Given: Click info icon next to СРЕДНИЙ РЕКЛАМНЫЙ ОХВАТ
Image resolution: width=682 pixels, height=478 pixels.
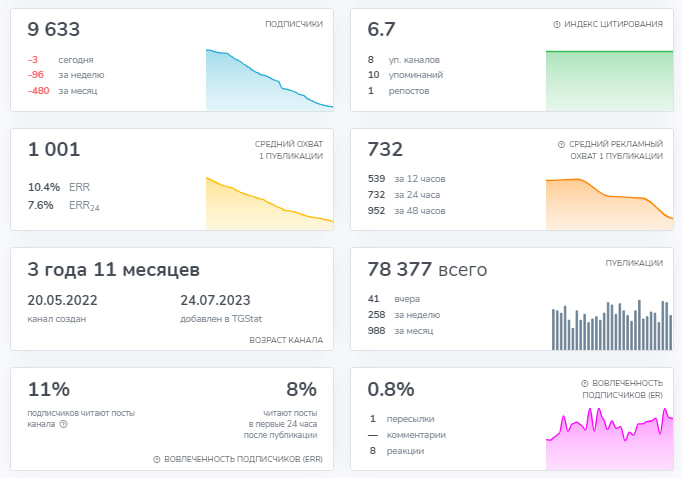Looking at the screenshot, I should (561, 144).
